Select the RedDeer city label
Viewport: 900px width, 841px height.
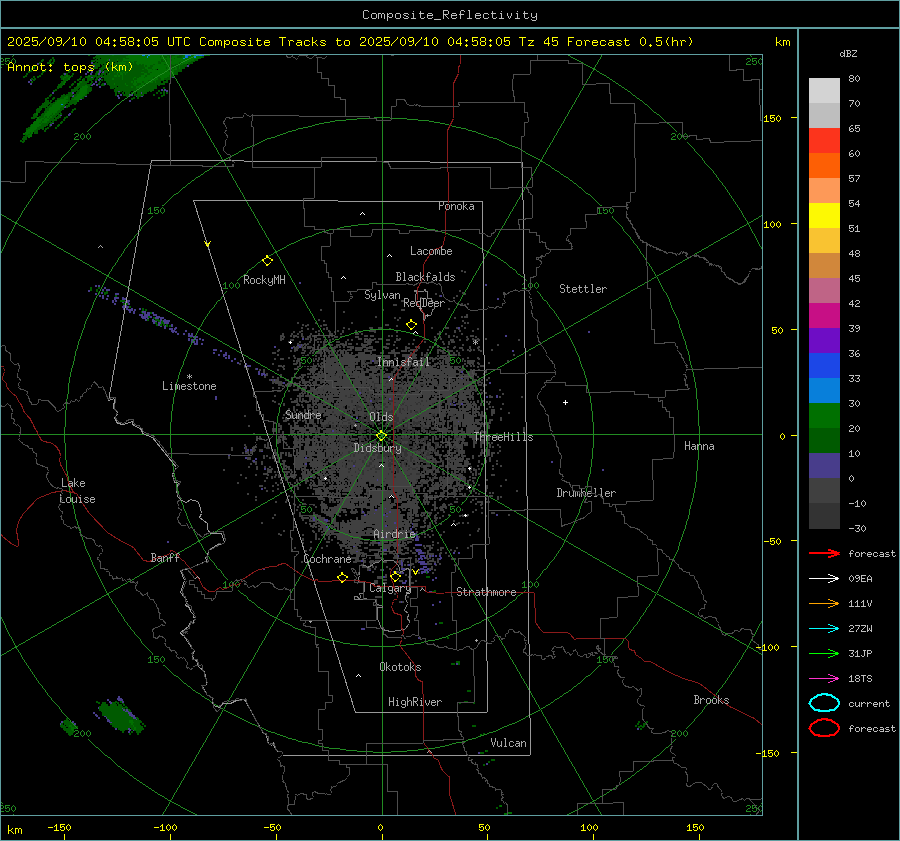click(424, 303)
